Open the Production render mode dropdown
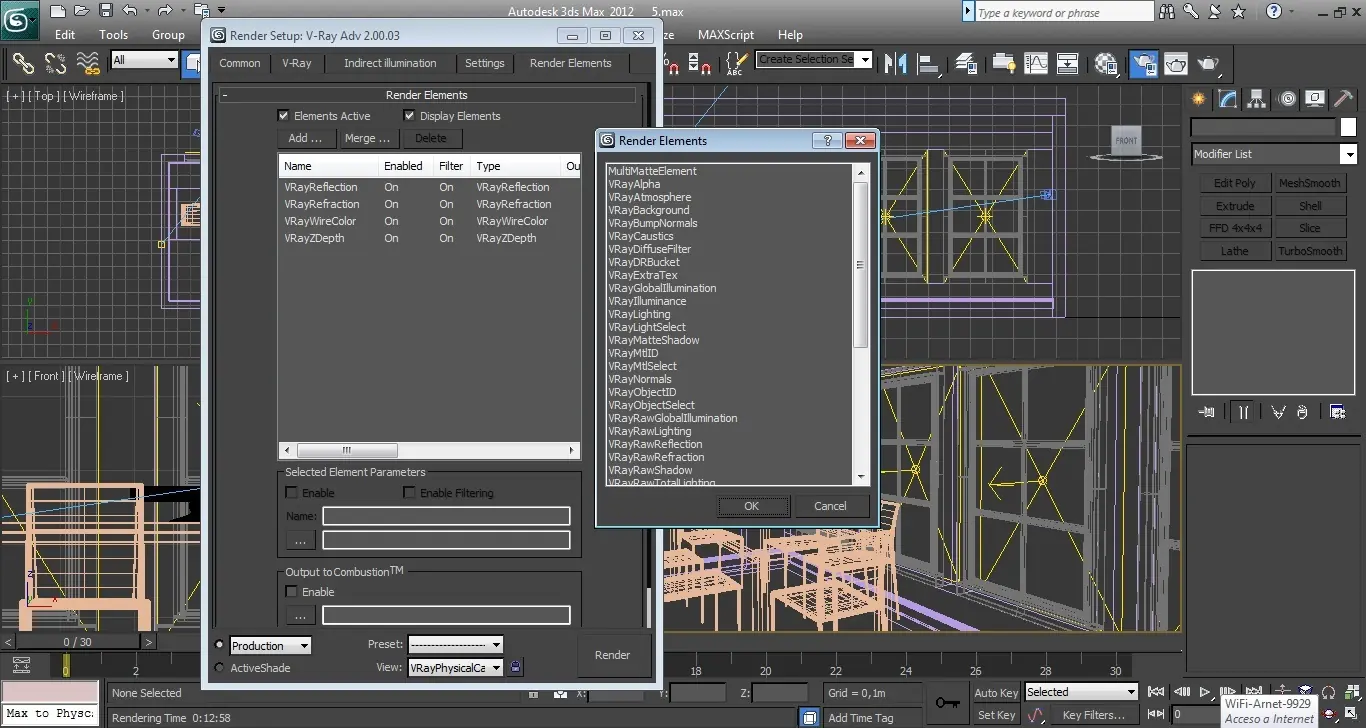 point(271,646)
